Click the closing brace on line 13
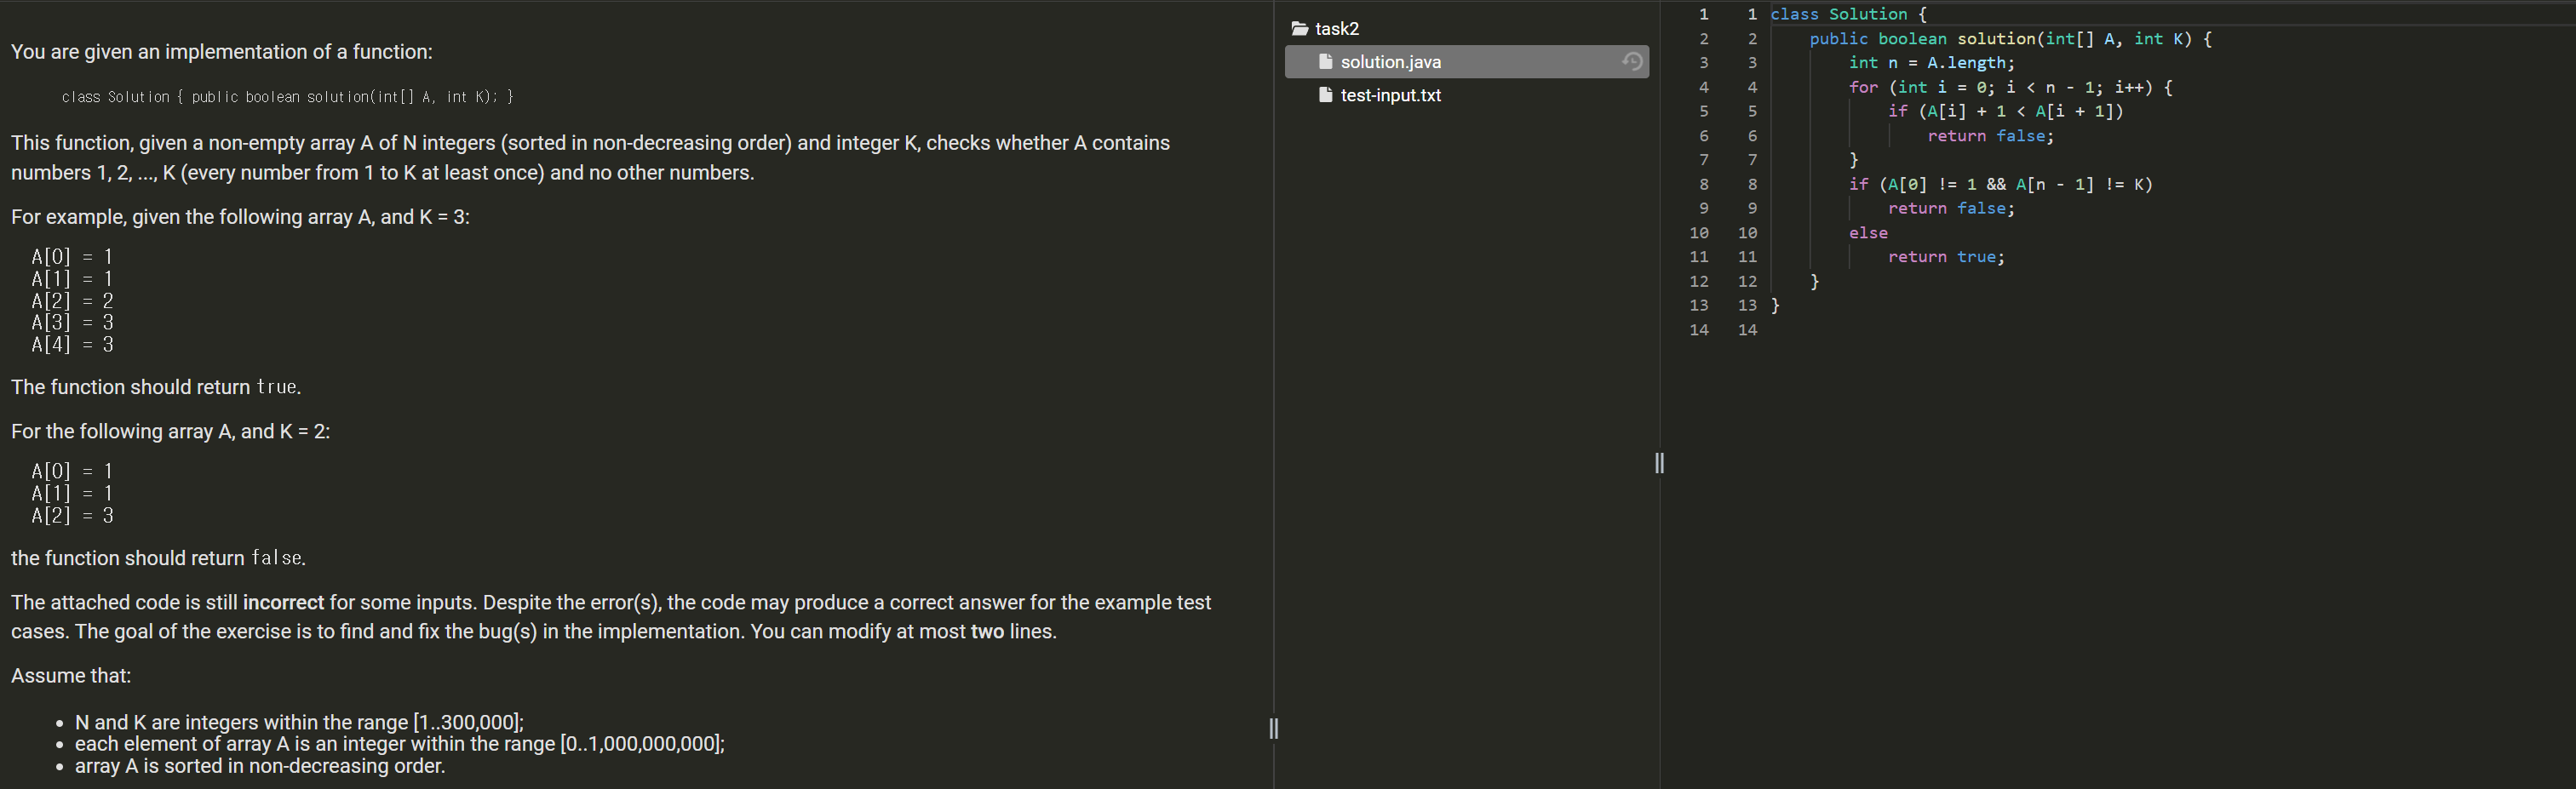Image resolution: width=2576 pixels, height=789 pixels. click(1775, 305)
